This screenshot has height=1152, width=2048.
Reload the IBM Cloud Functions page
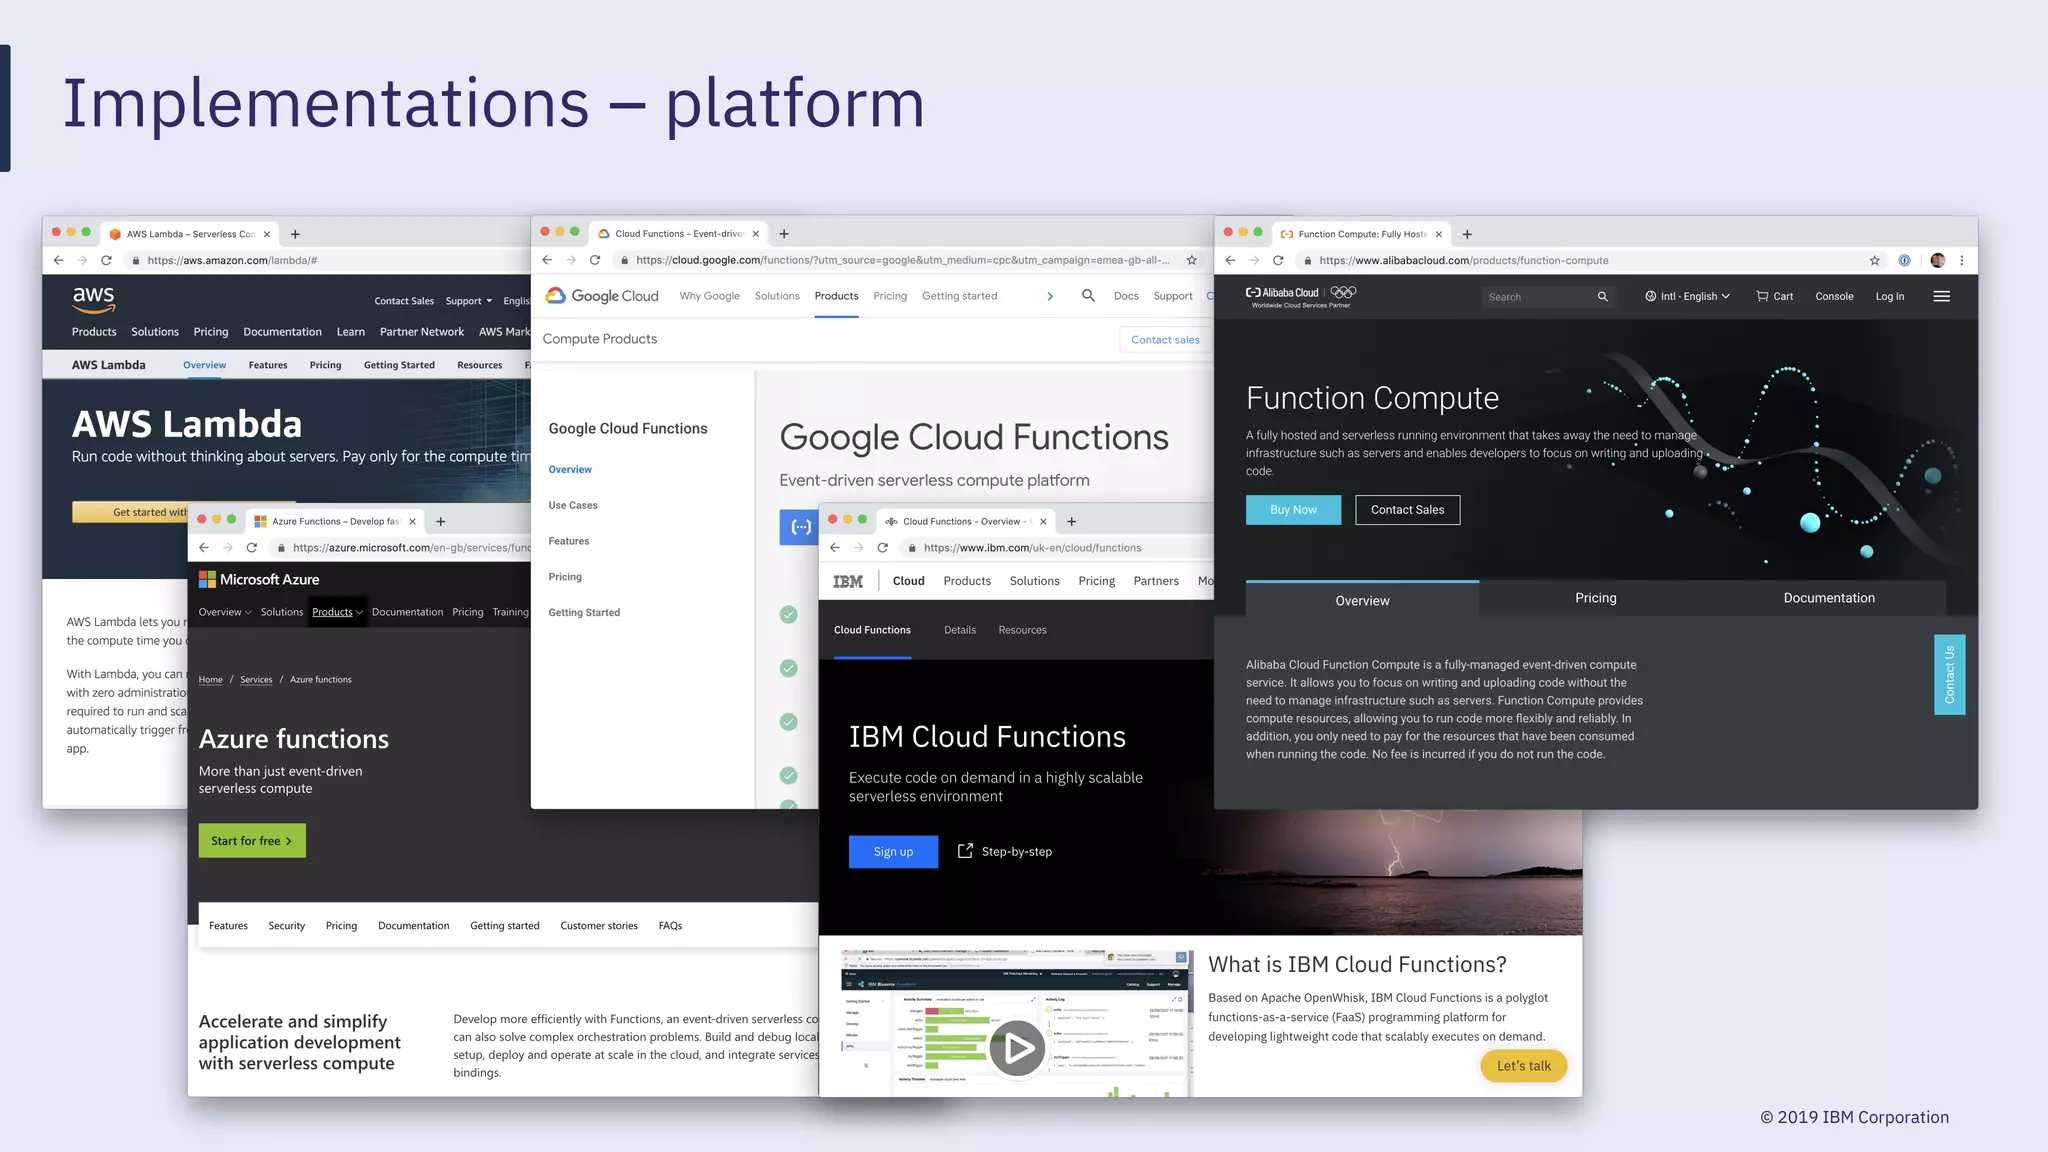(883, 547)
